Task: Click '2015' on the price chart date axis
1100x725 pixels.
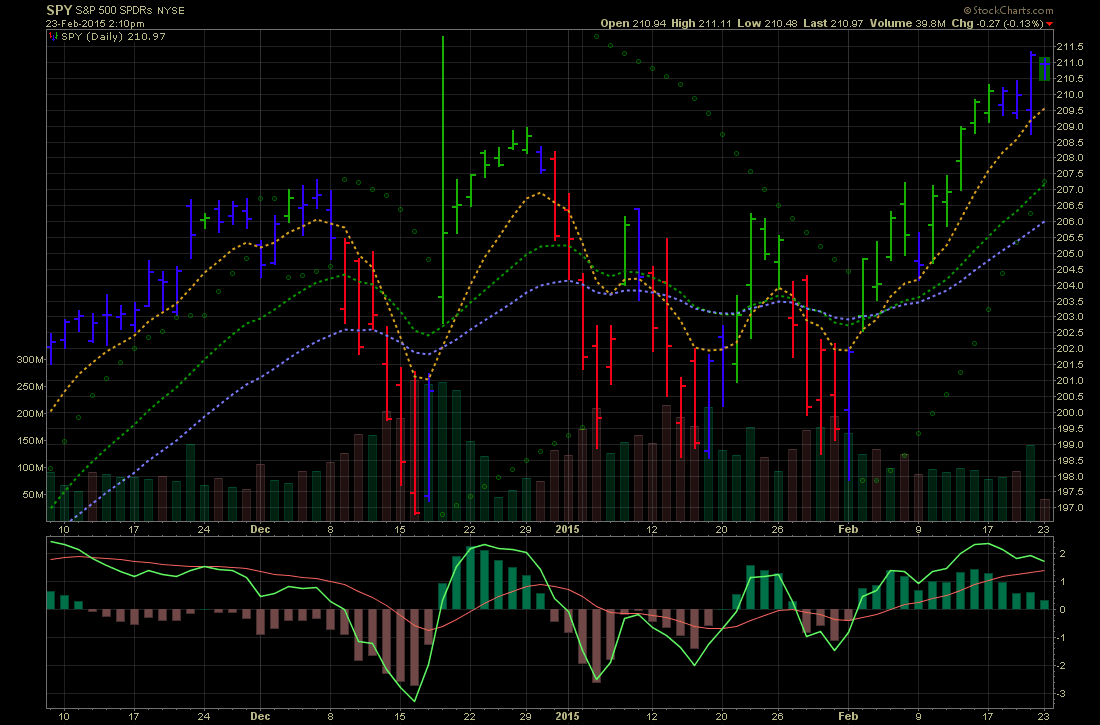Action: click(x=568, y=529)
